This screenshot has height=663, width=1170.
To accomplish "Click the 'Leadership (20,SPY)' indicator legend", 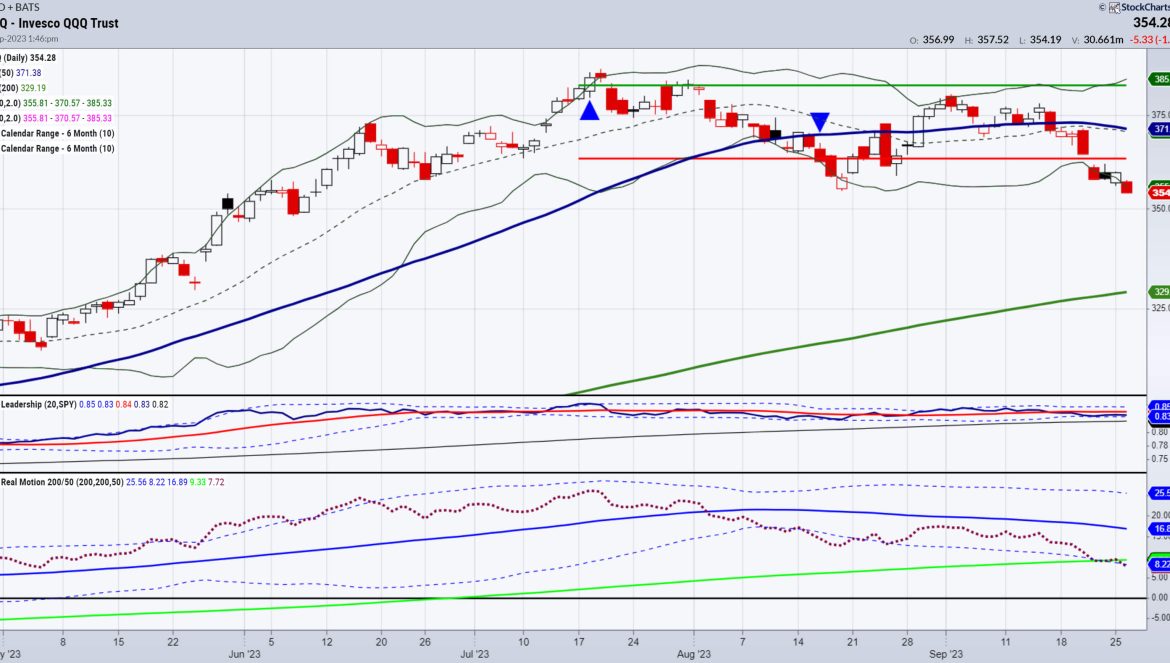I will pos(37,404).
